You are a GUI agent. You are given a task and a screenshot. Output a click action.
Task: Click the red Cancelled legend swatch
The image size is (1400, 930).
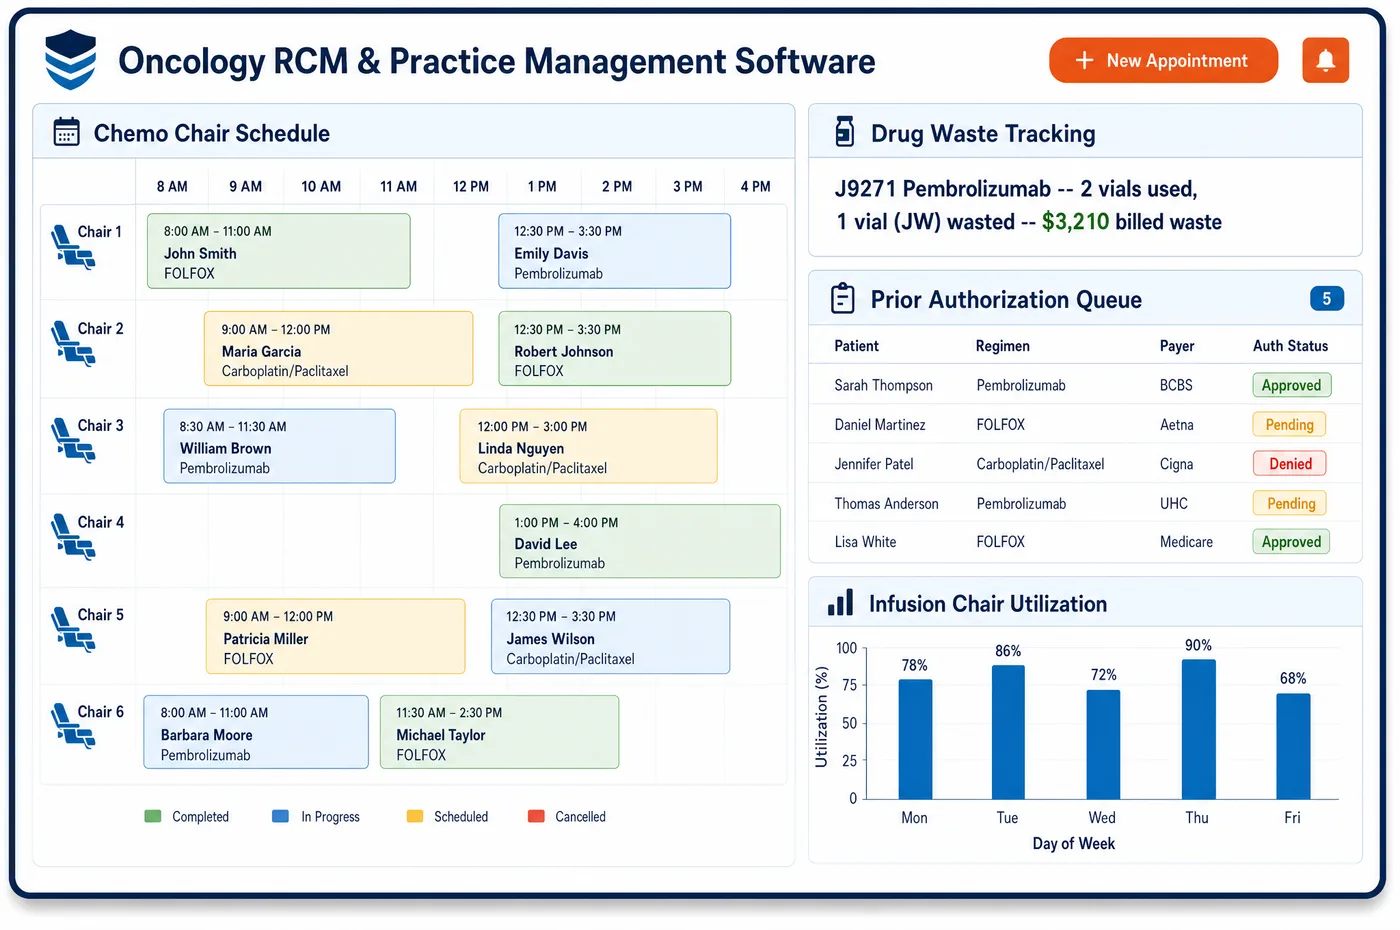pos(536,816)
